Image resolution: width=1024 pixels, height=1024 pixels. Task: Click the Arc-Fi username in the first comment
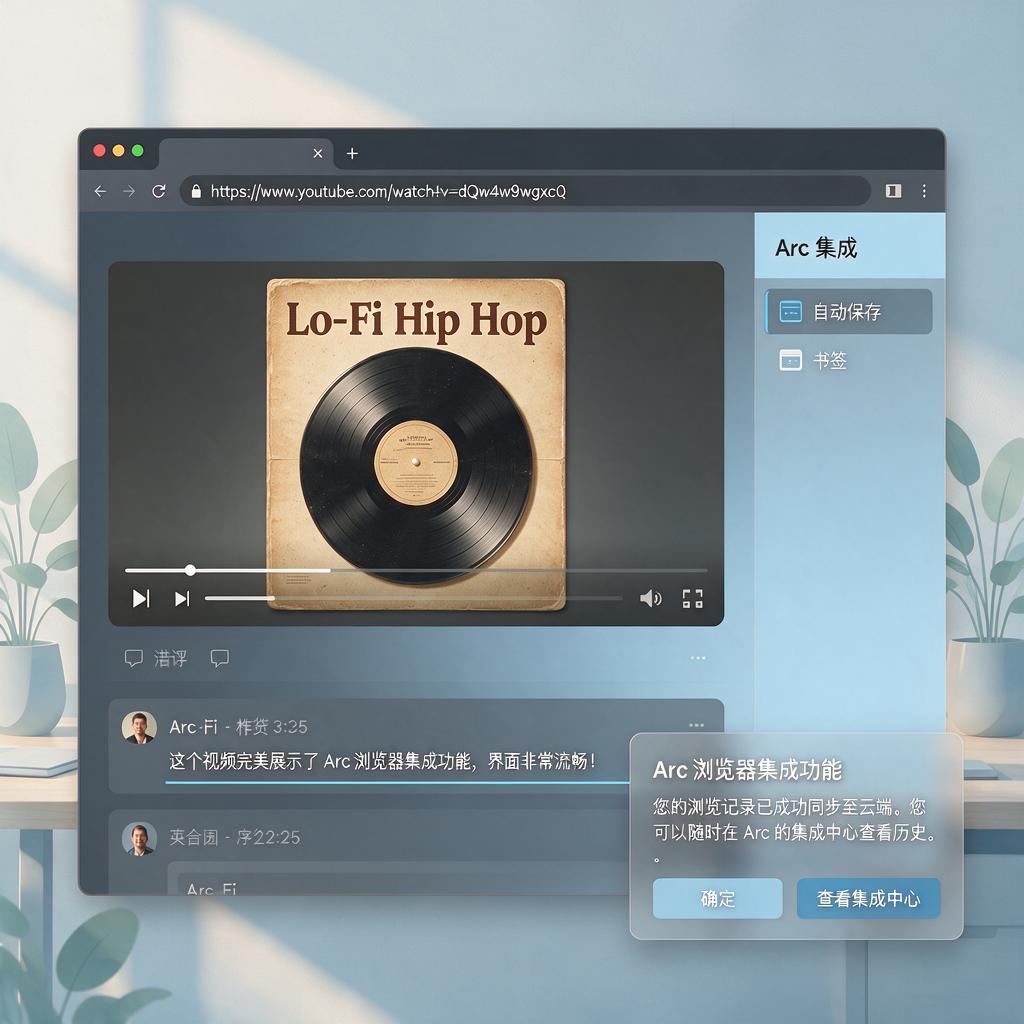193,727
